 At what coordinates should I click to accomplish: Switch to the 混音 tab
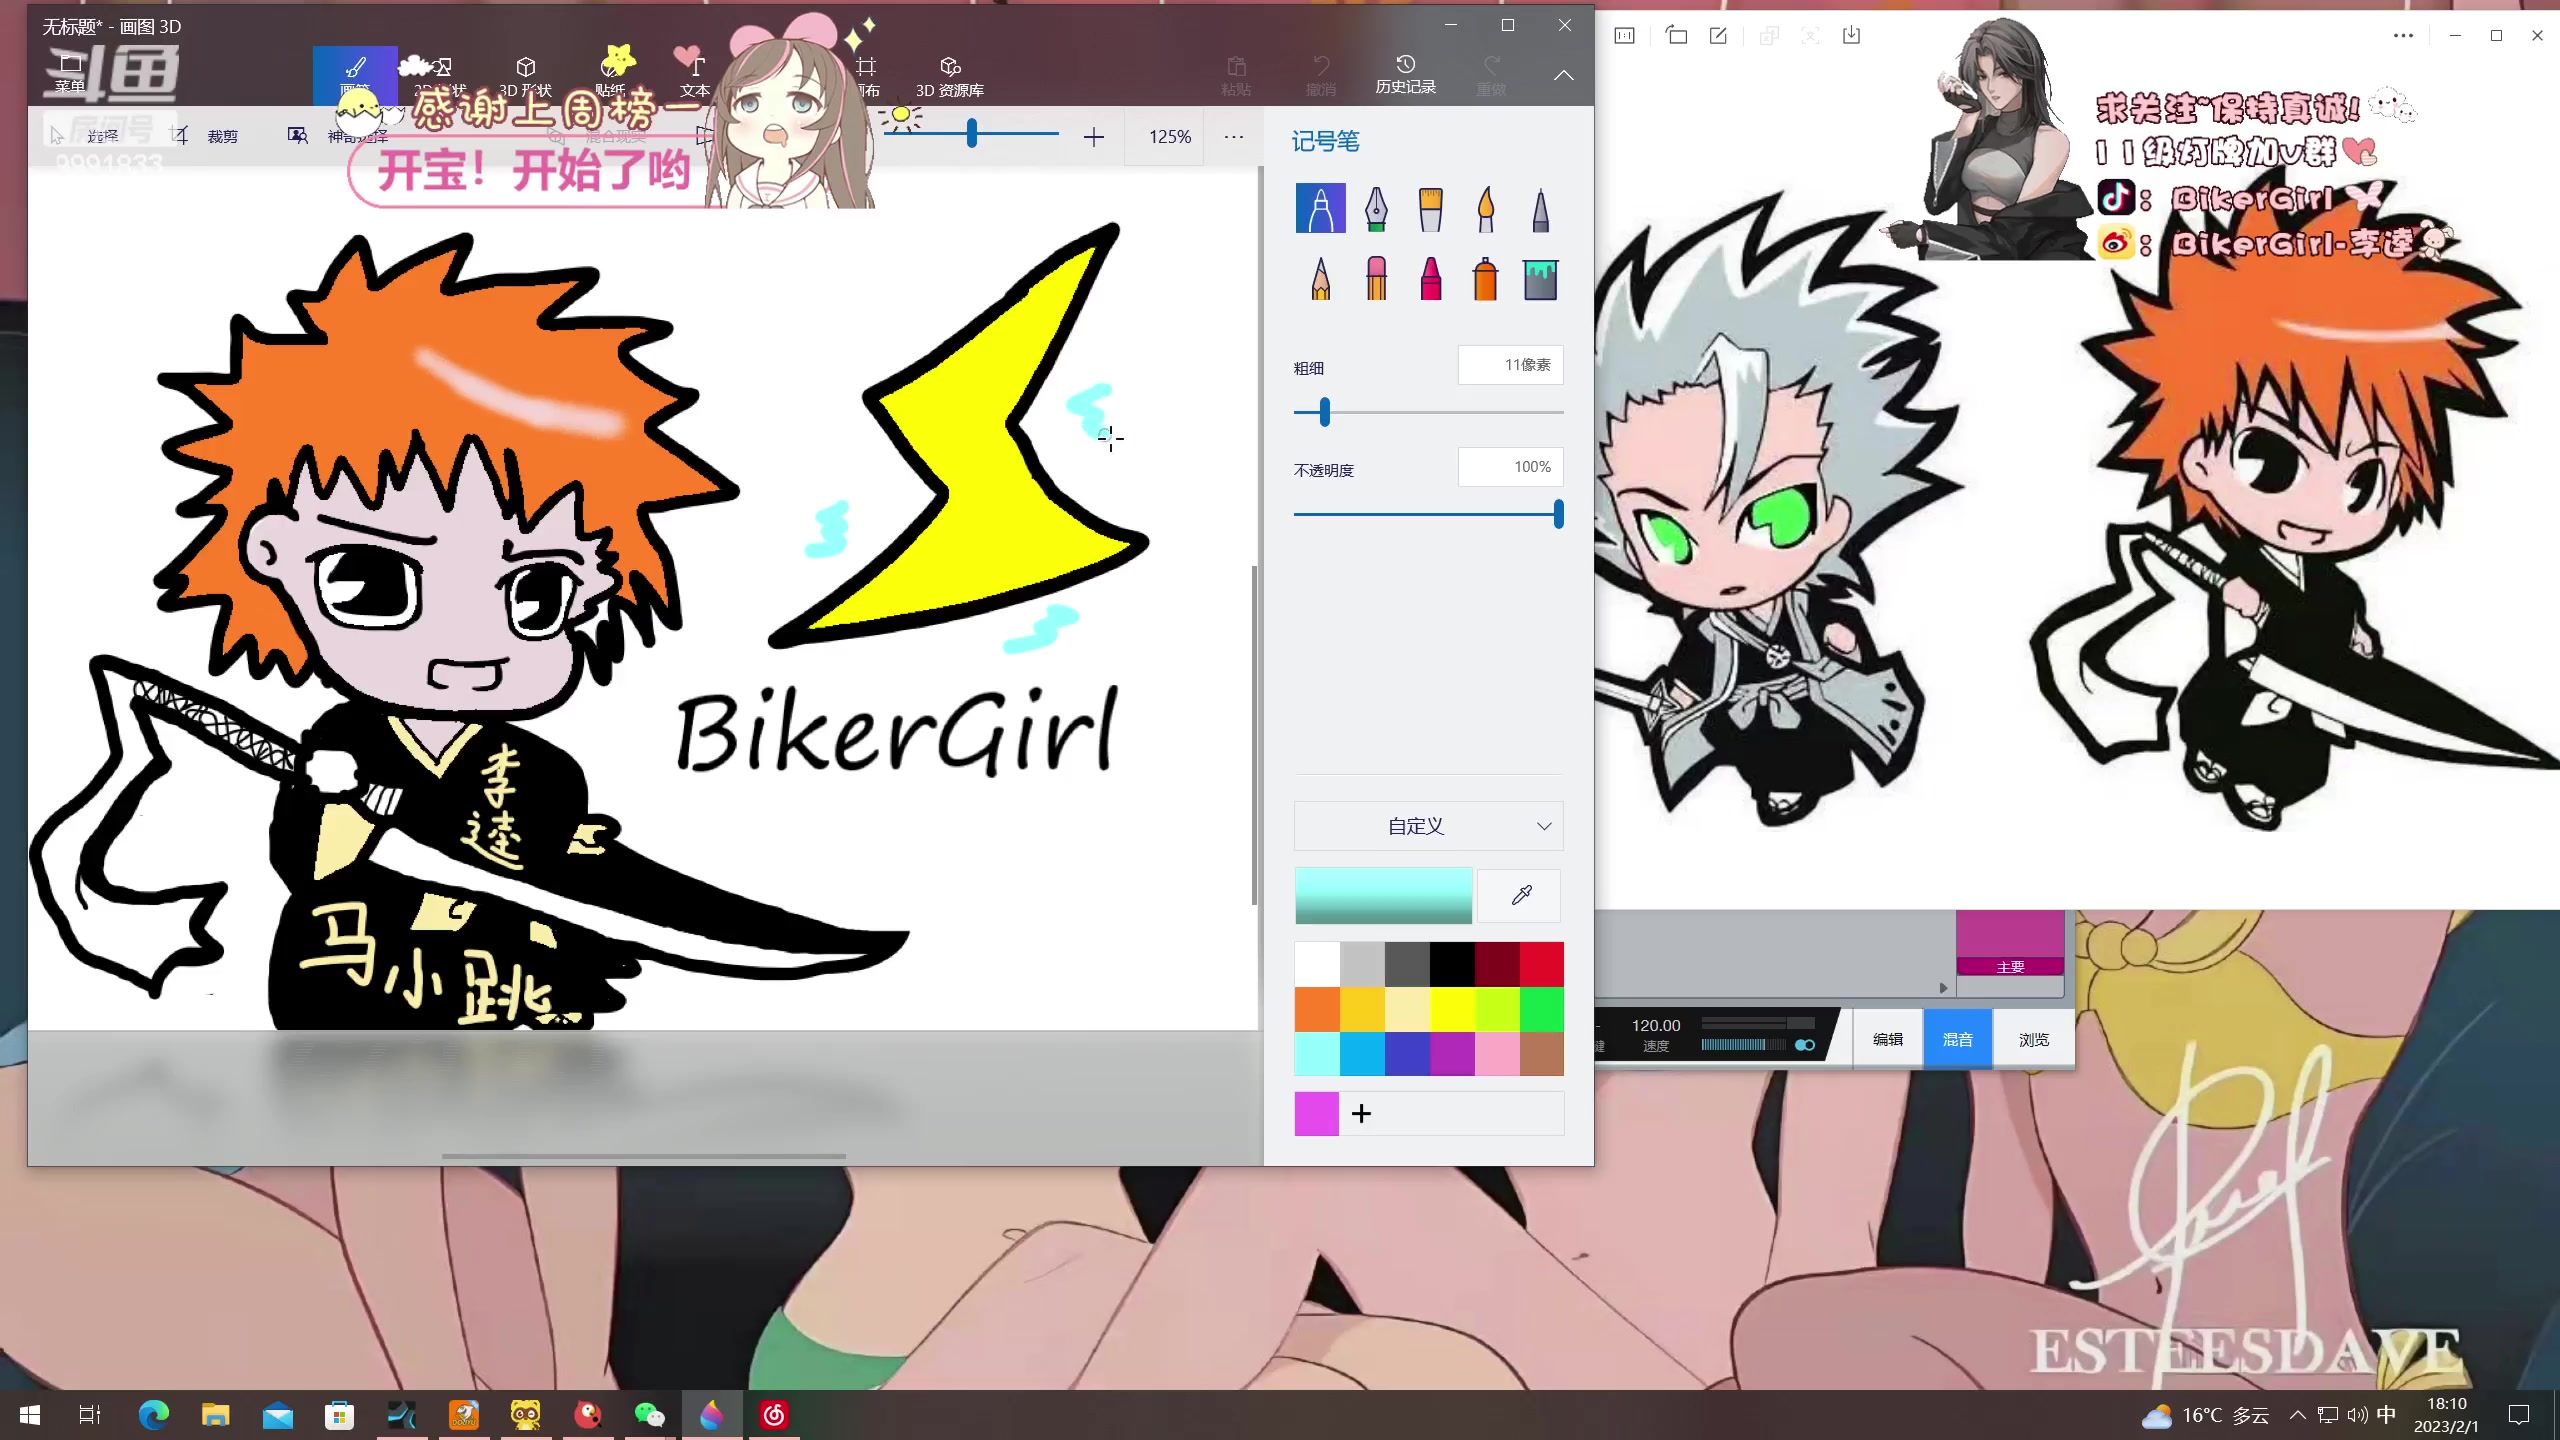1957,1039
